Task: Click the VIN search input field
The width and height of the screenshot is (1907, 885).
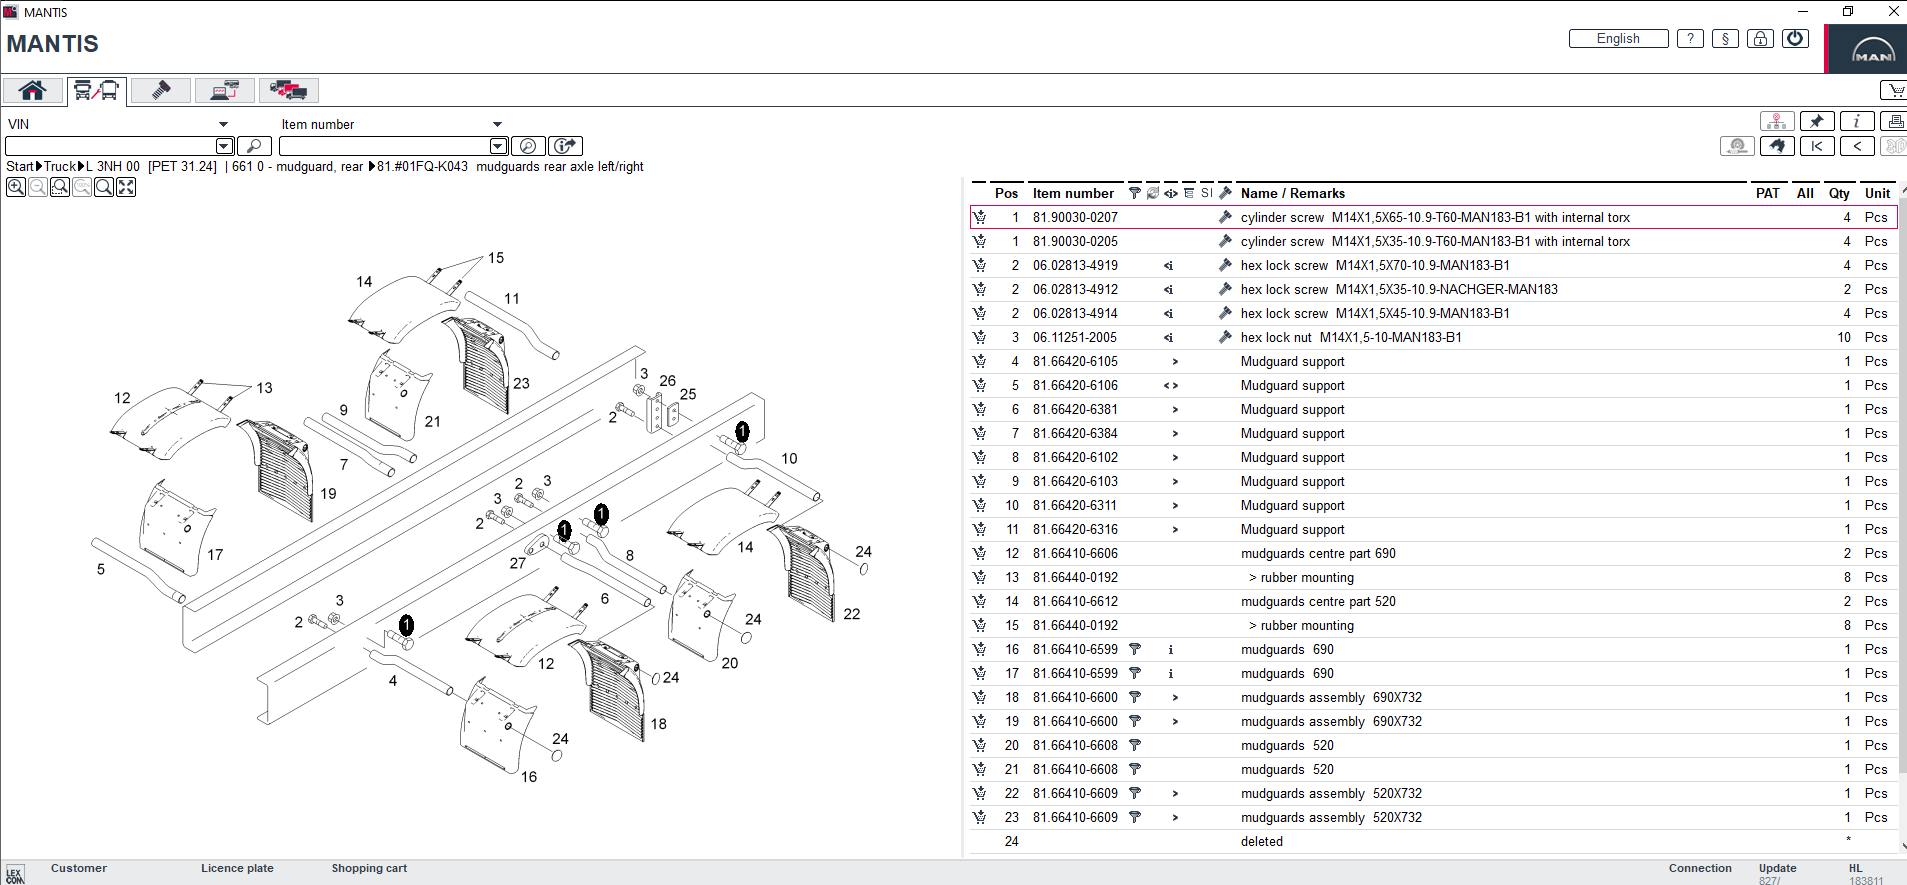Action: click(x=111, y=146)
